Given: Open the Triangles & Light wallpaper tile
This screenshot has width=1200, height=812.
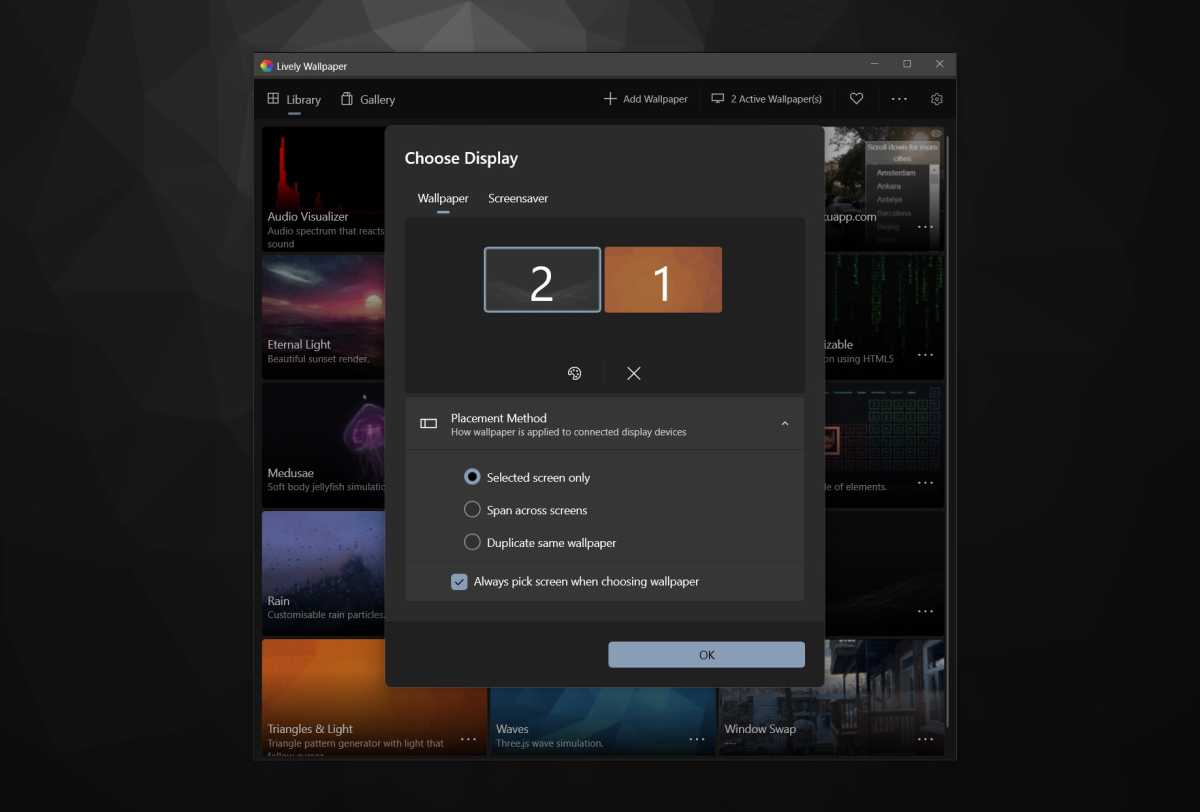Looking at the screenshot, I should pos(374,697).
